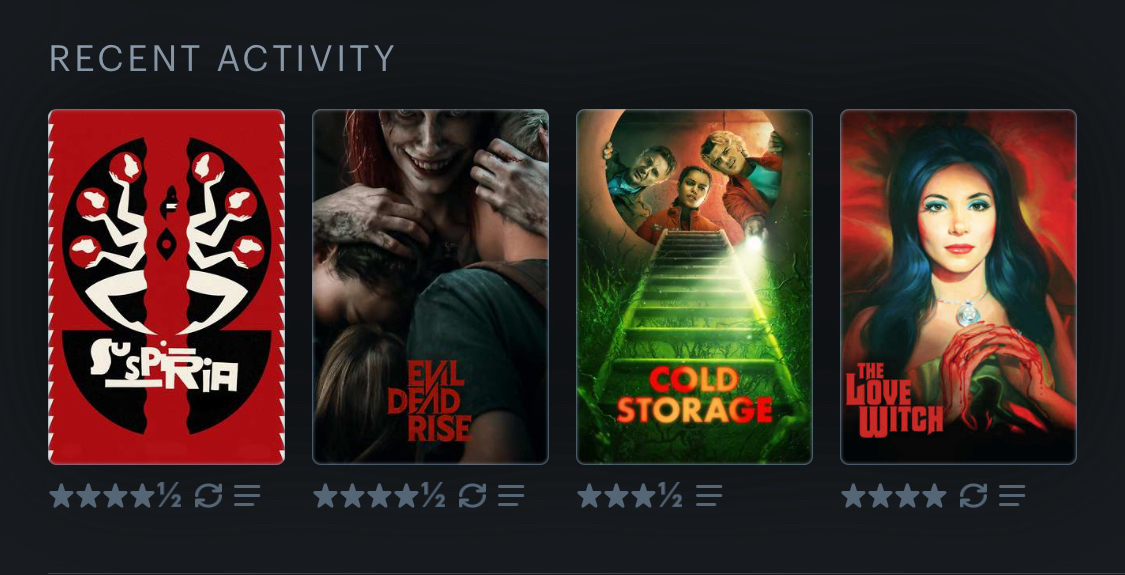This screenshot has width=1125, height=575.
Task: Open the Recent Activity heading link
Action: coord(222,58)
